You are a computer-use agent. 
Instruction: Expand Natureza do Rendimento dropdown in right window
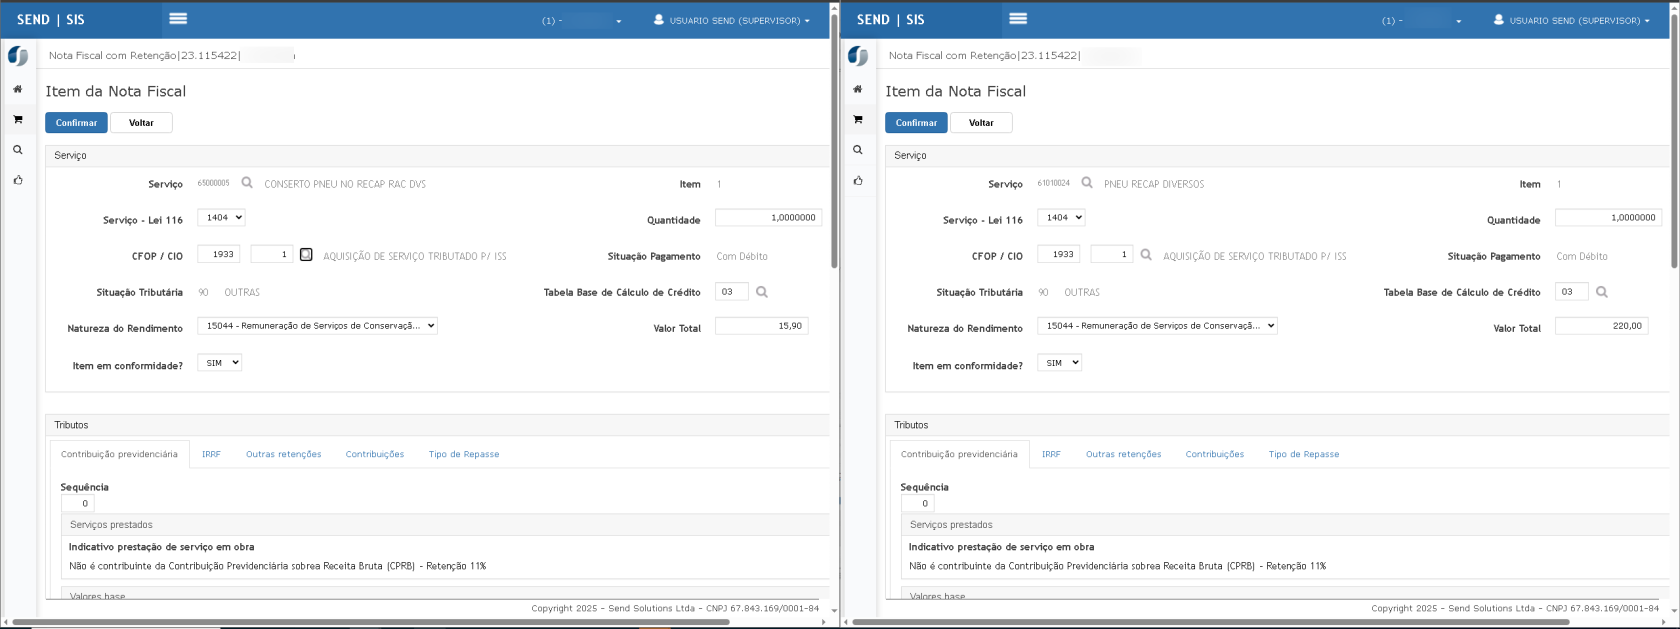[1157, 325]
